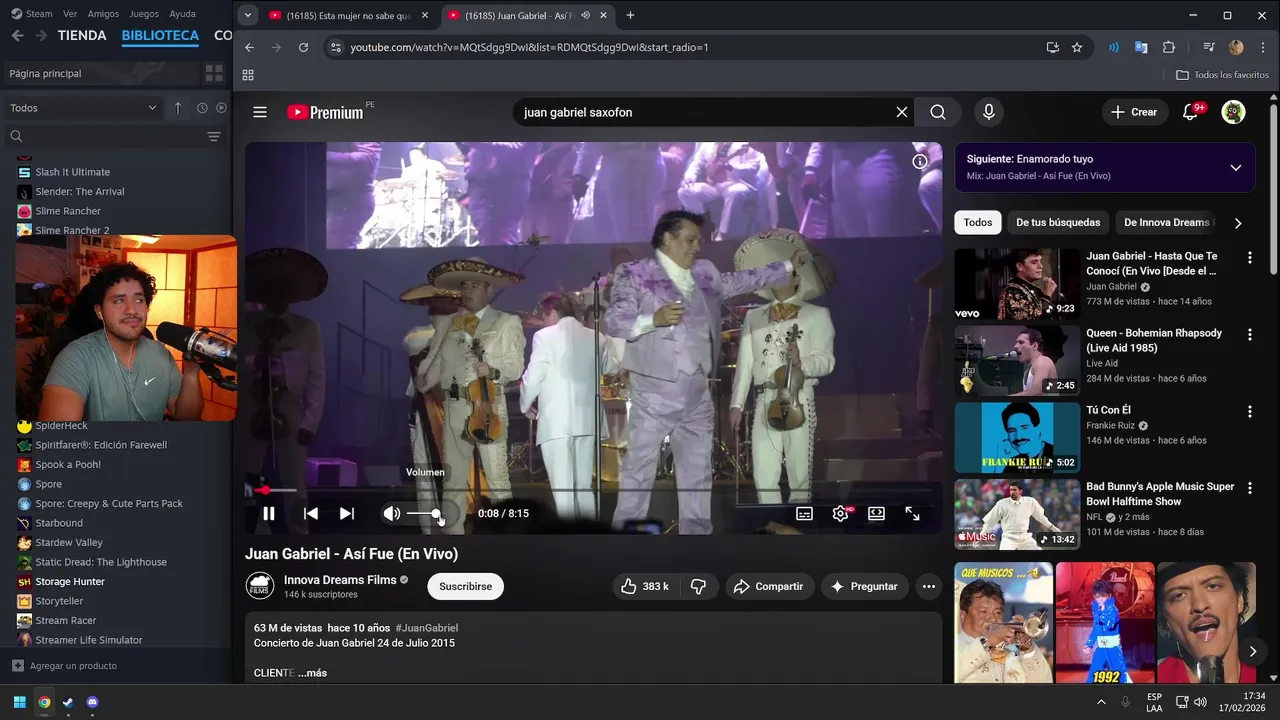The image size is (1280, 720).
Task: Seek along the video progress bar
Action: [x=593, y=490]
